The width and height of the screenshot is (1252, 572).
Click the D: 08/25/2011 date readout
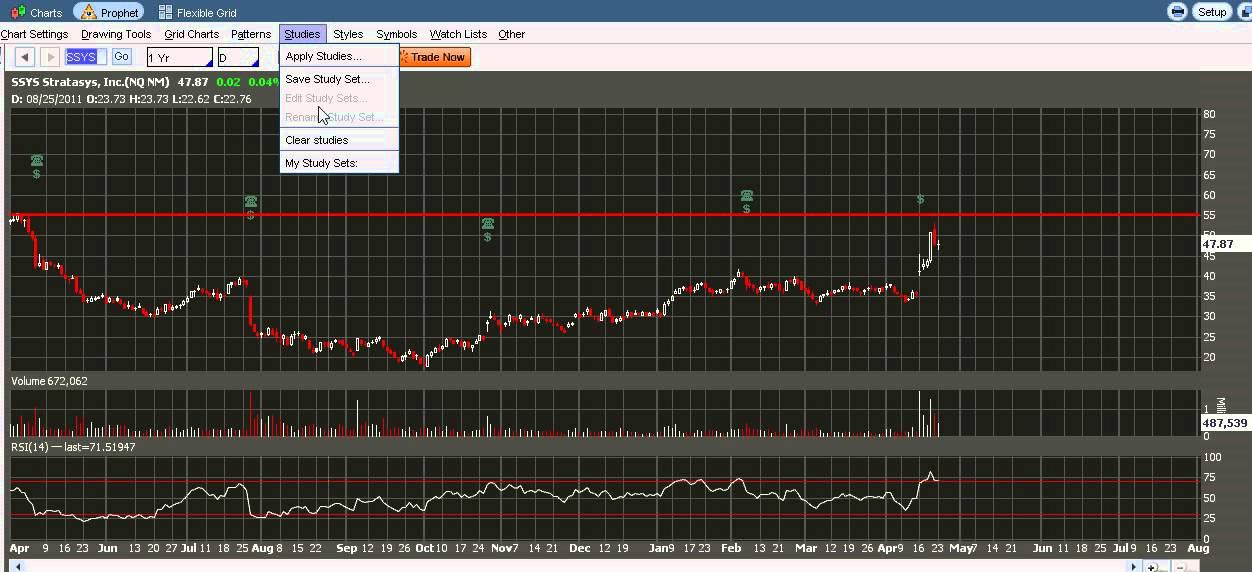coord(47,99)
